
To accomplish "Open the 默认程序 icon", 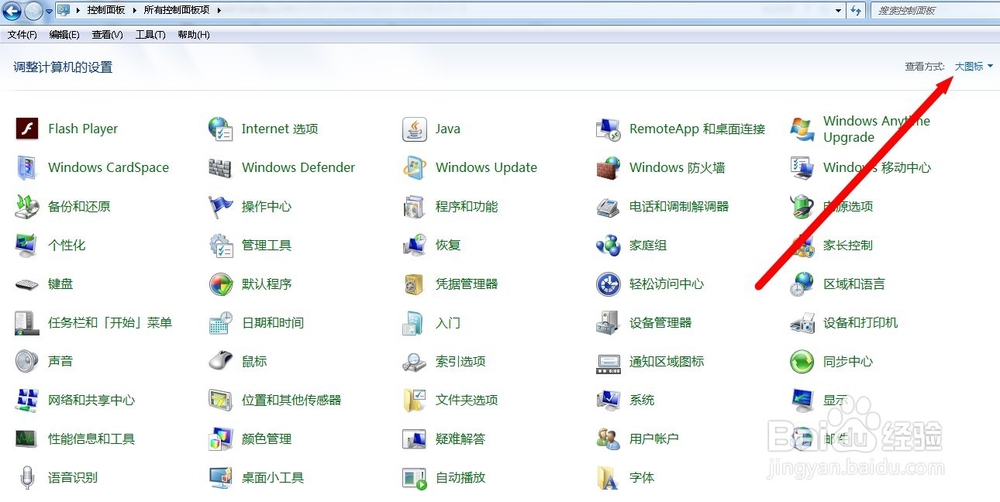I will tap(221, 284).
